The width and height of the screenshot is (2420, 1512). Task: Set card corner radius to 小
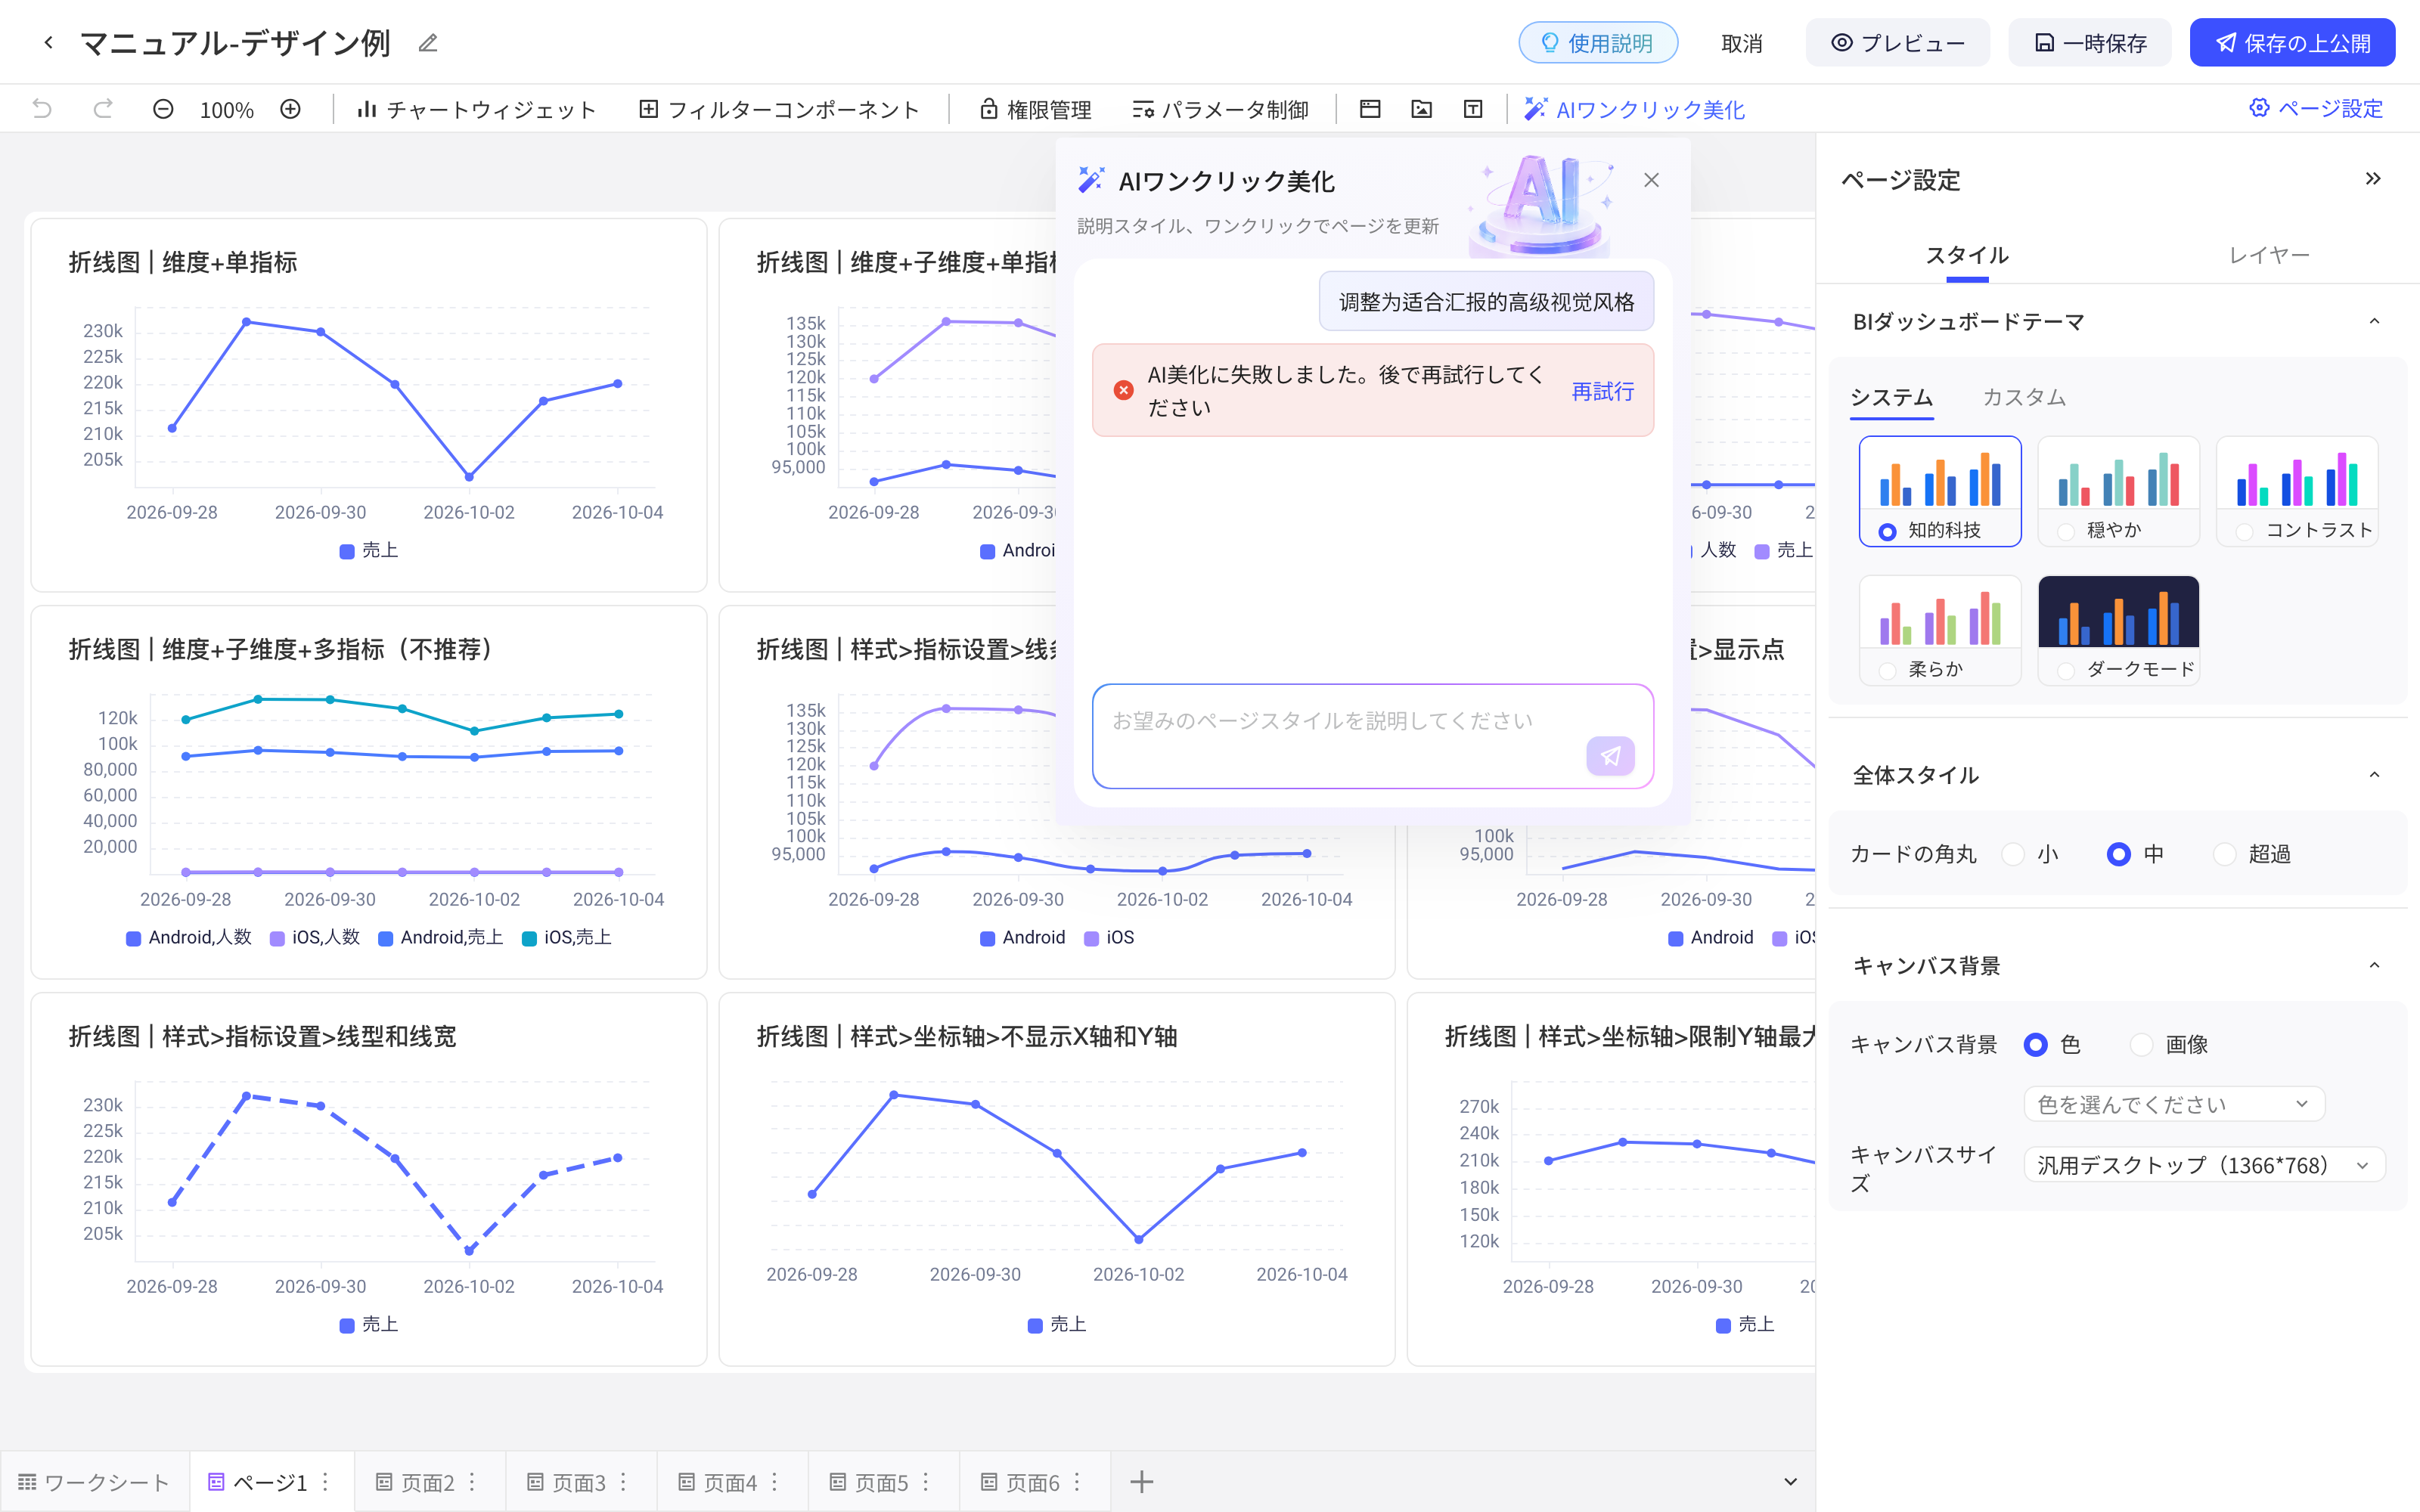pos(2014,854)
